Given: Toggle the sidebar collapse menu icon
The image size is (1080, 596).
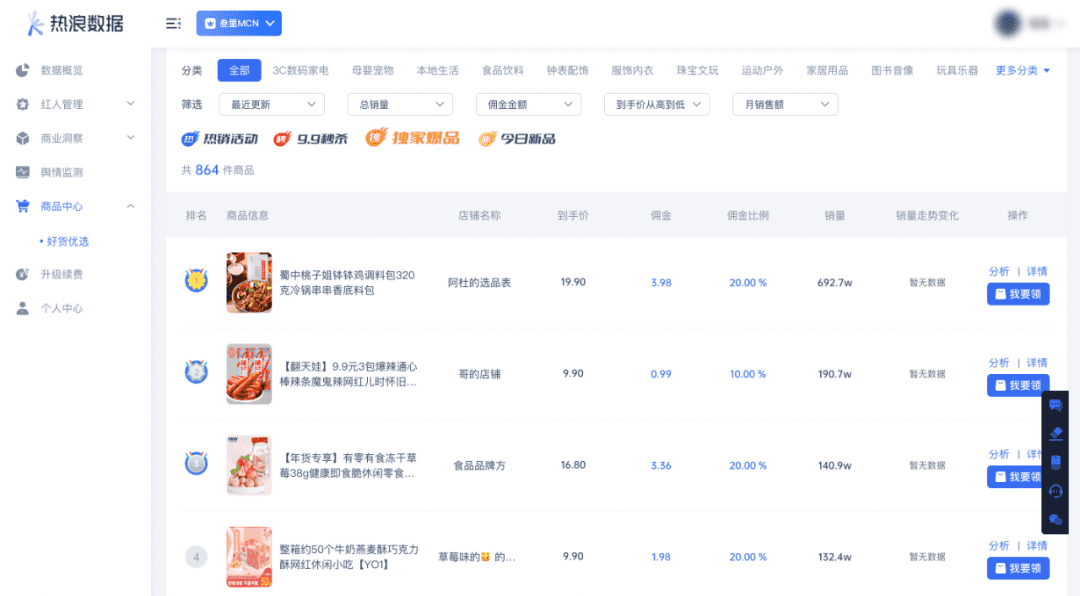Looking at the screenshot, I should [x=173, y=23].
